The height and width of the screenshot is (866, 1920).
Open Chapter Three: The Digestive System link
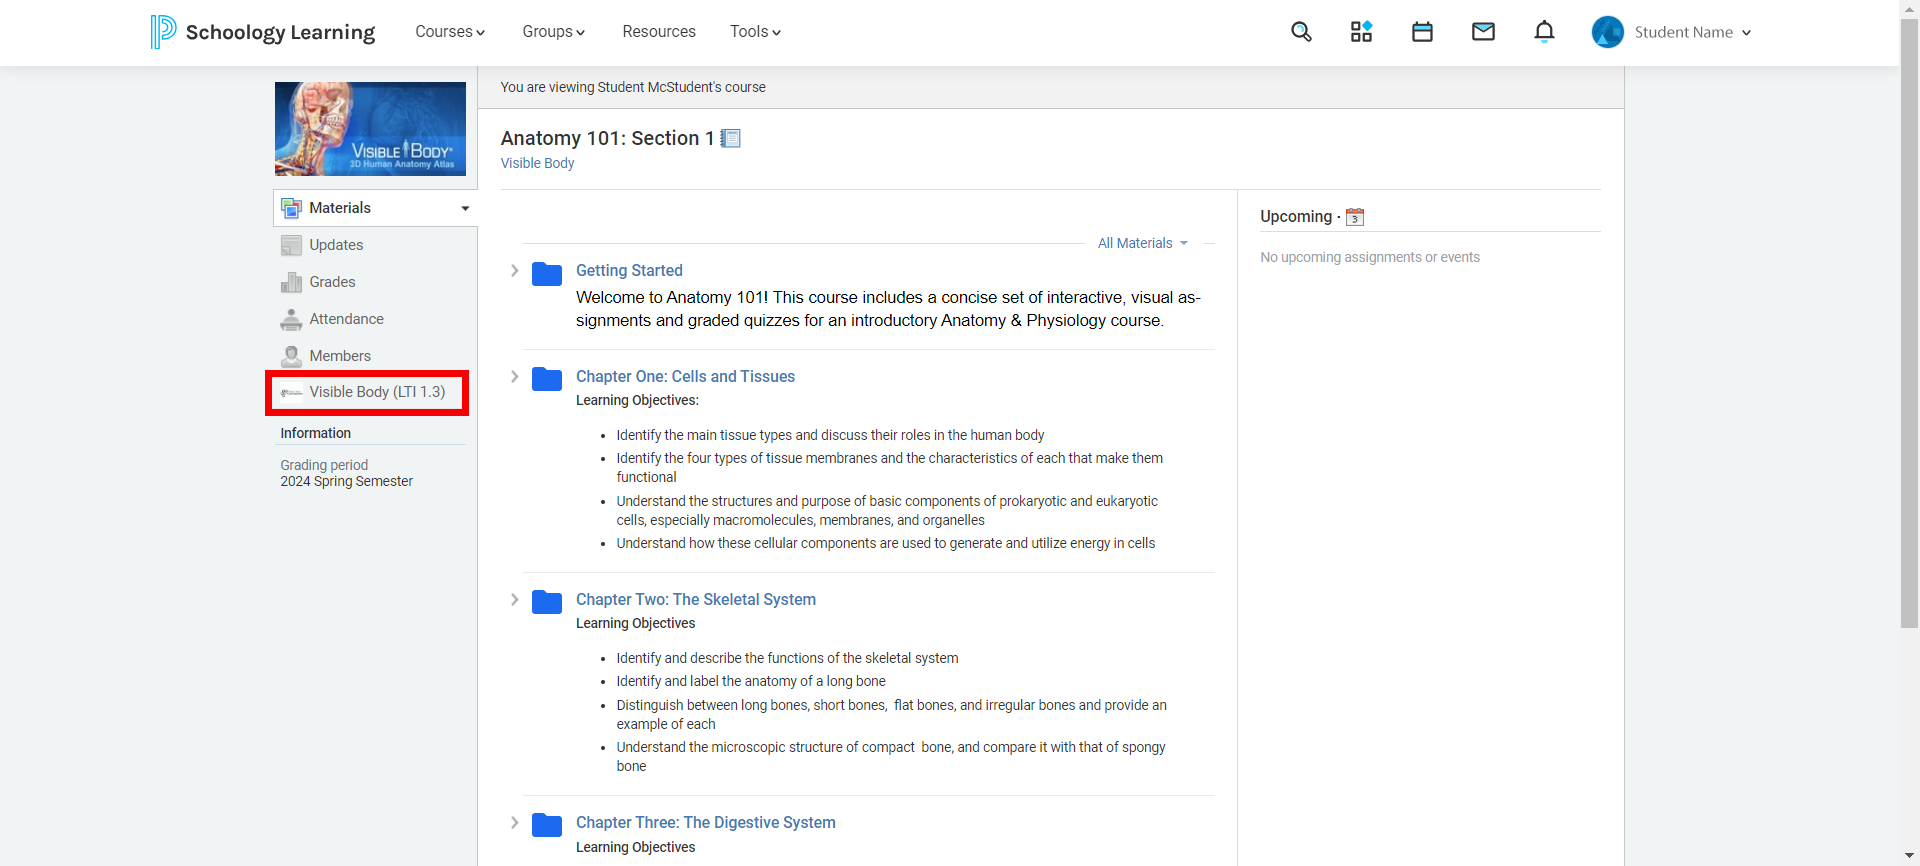[x=706, y=822]
